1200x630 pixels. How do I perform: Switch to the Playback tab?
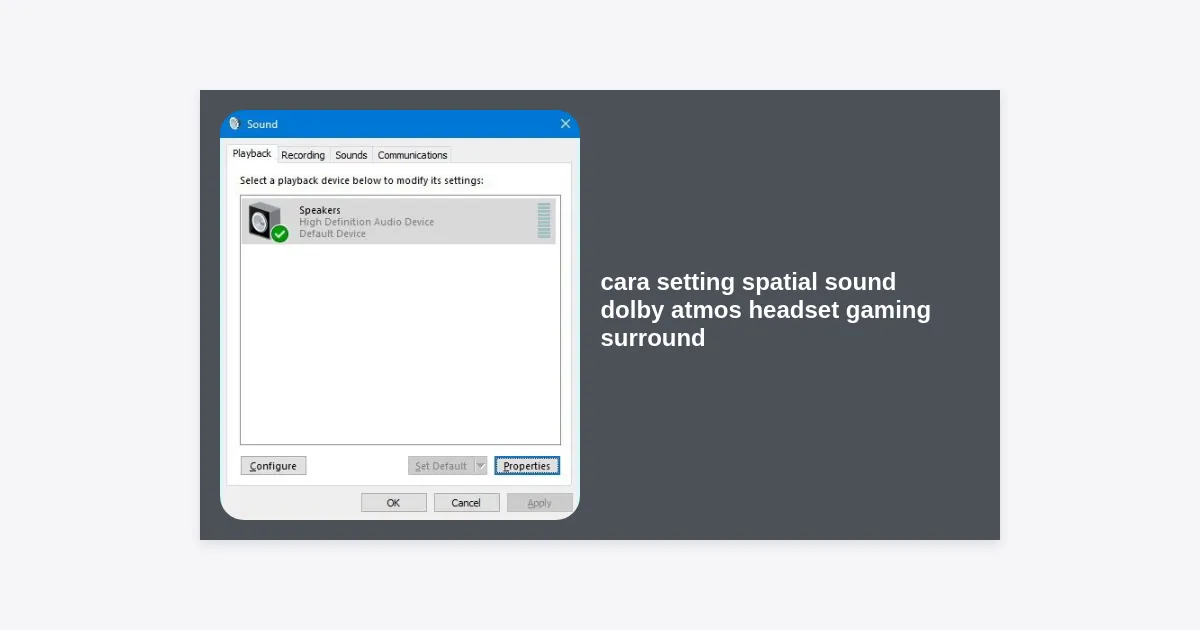[x=252, y=154]
